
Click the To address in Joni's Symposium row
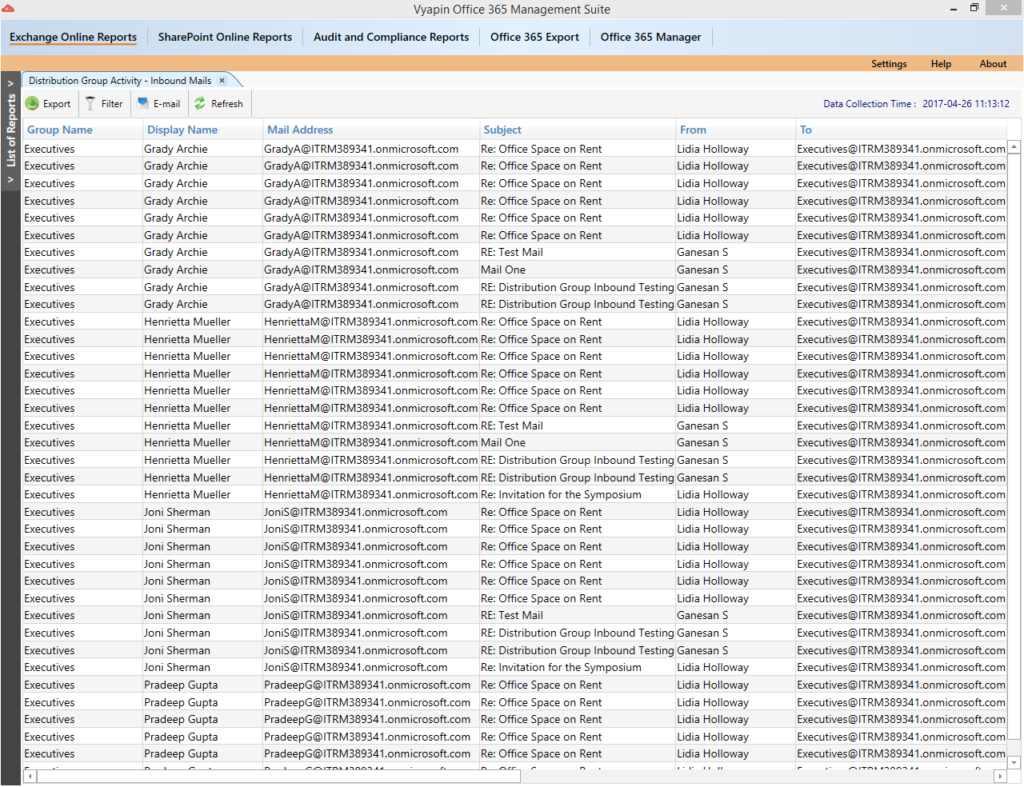[901, 667]
